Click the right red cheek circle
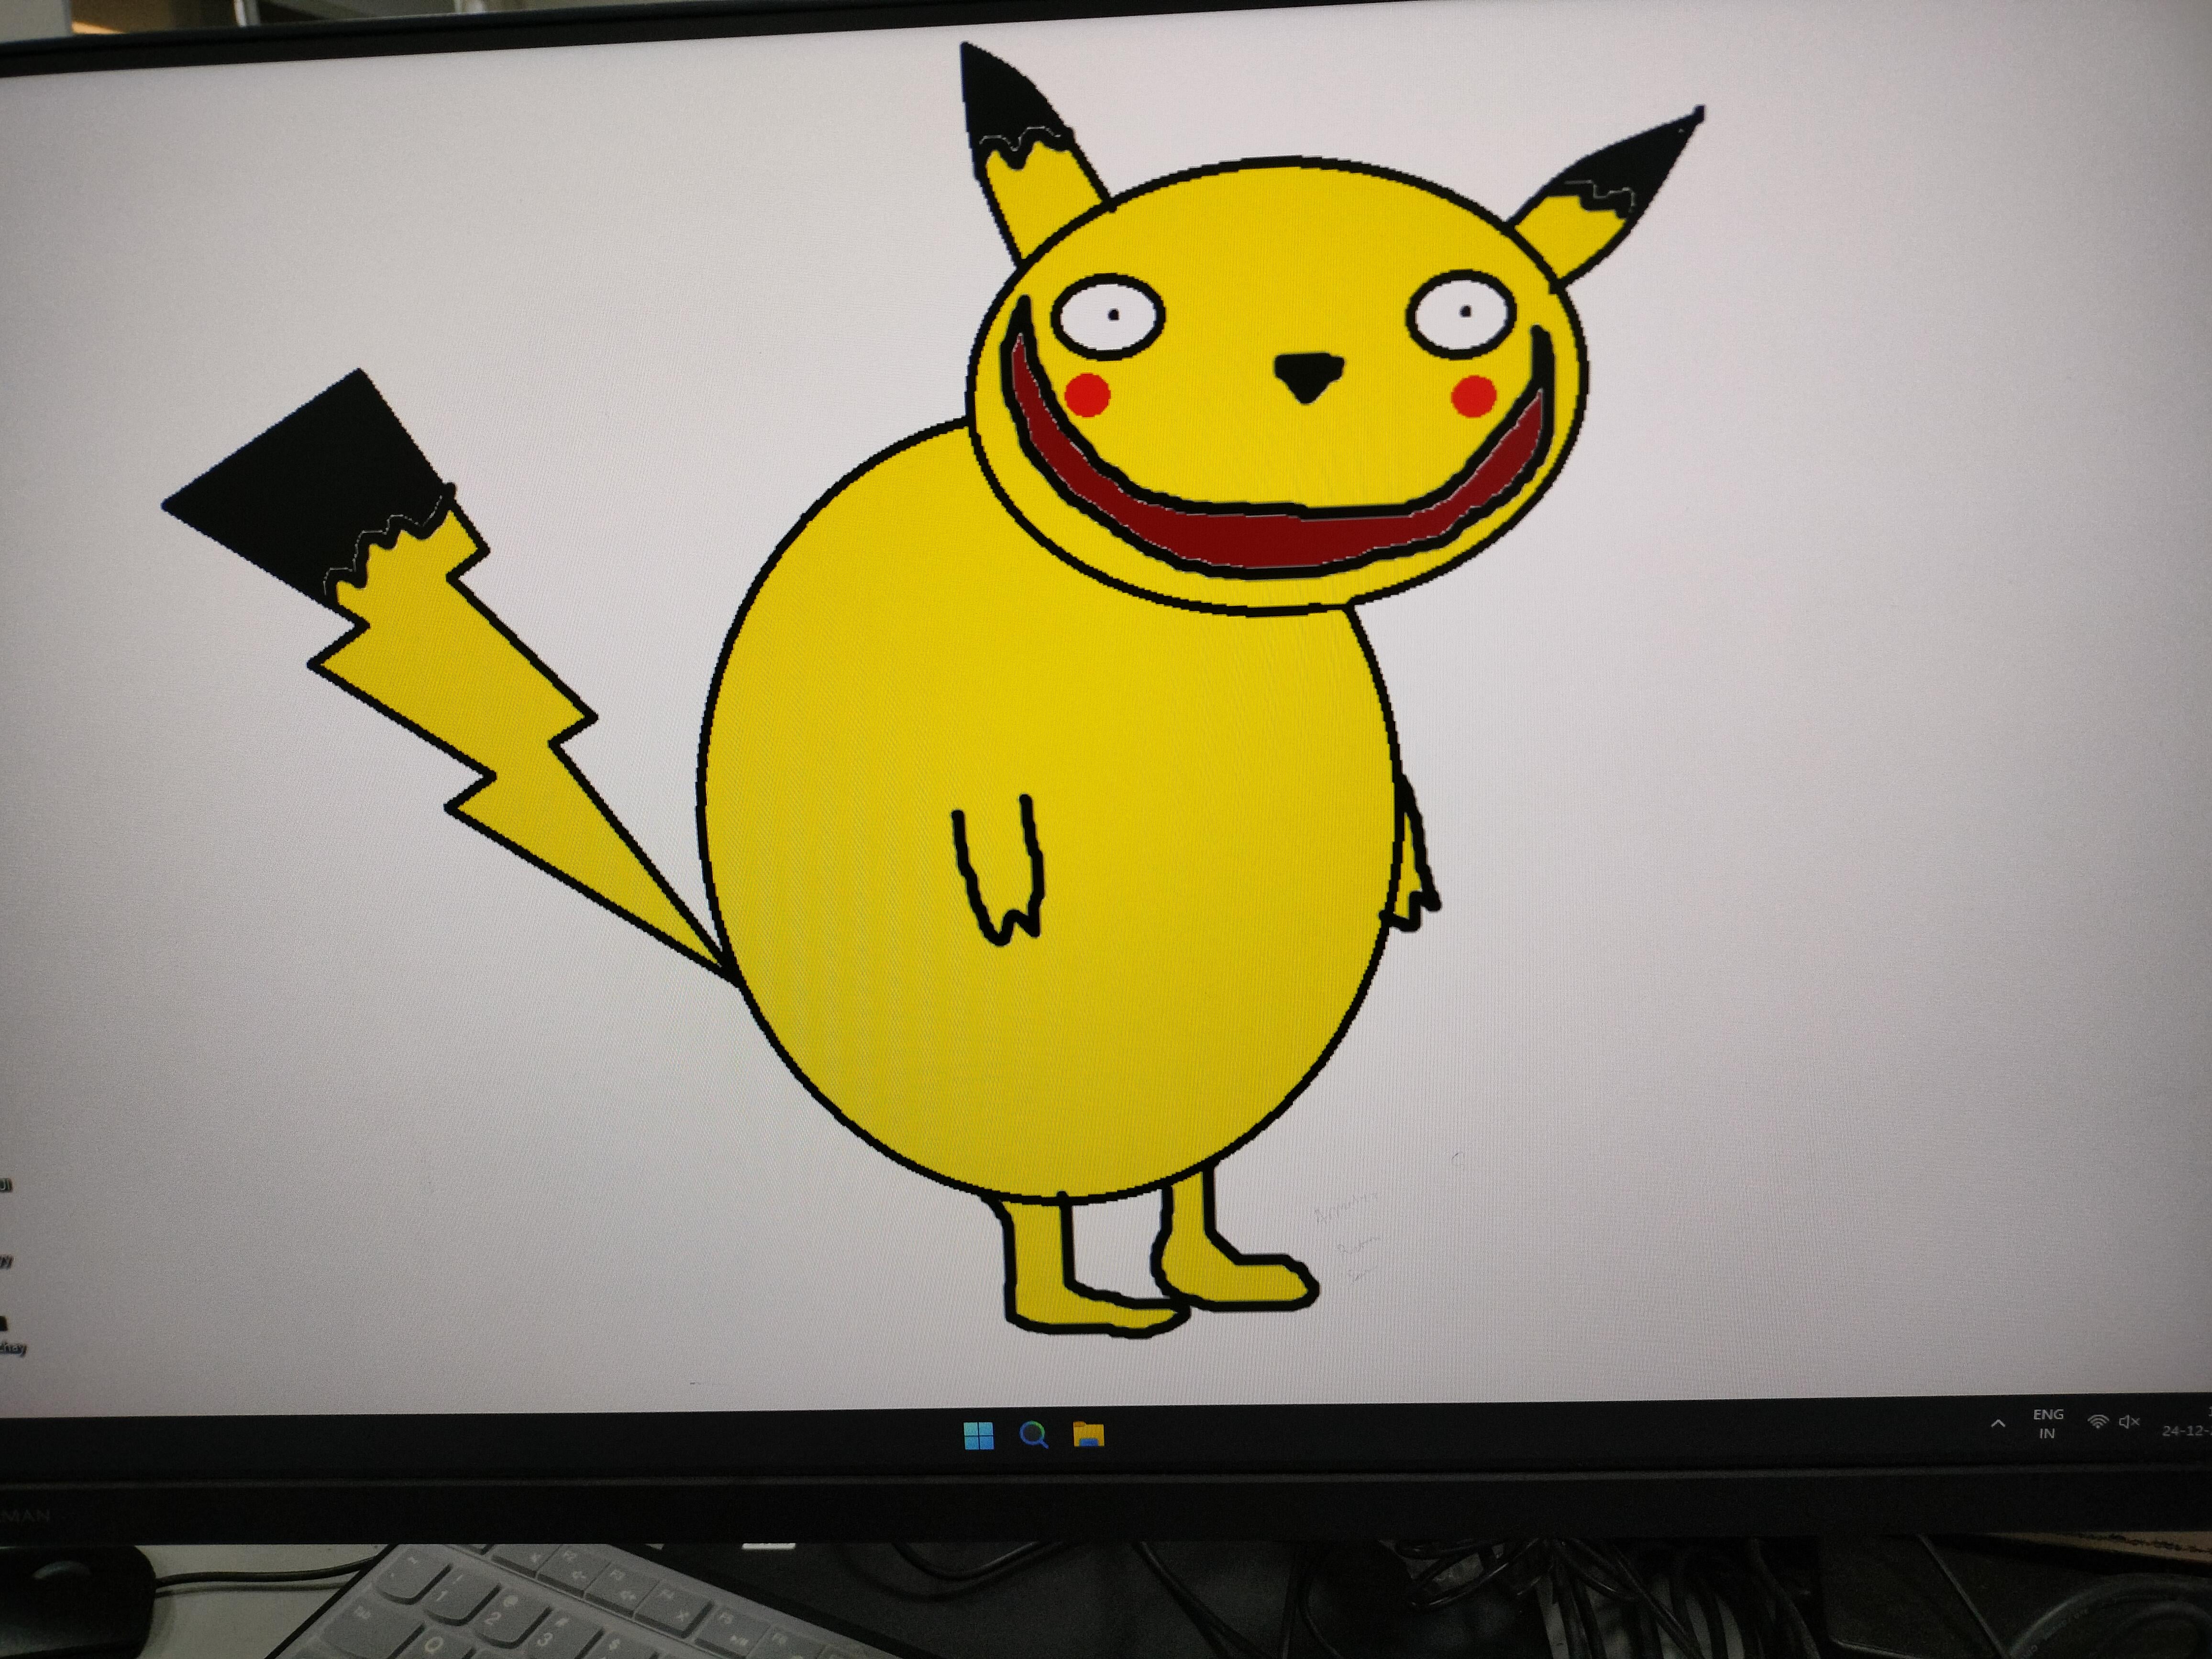Screen dimensions: 2212x1659 point(1473,397)
